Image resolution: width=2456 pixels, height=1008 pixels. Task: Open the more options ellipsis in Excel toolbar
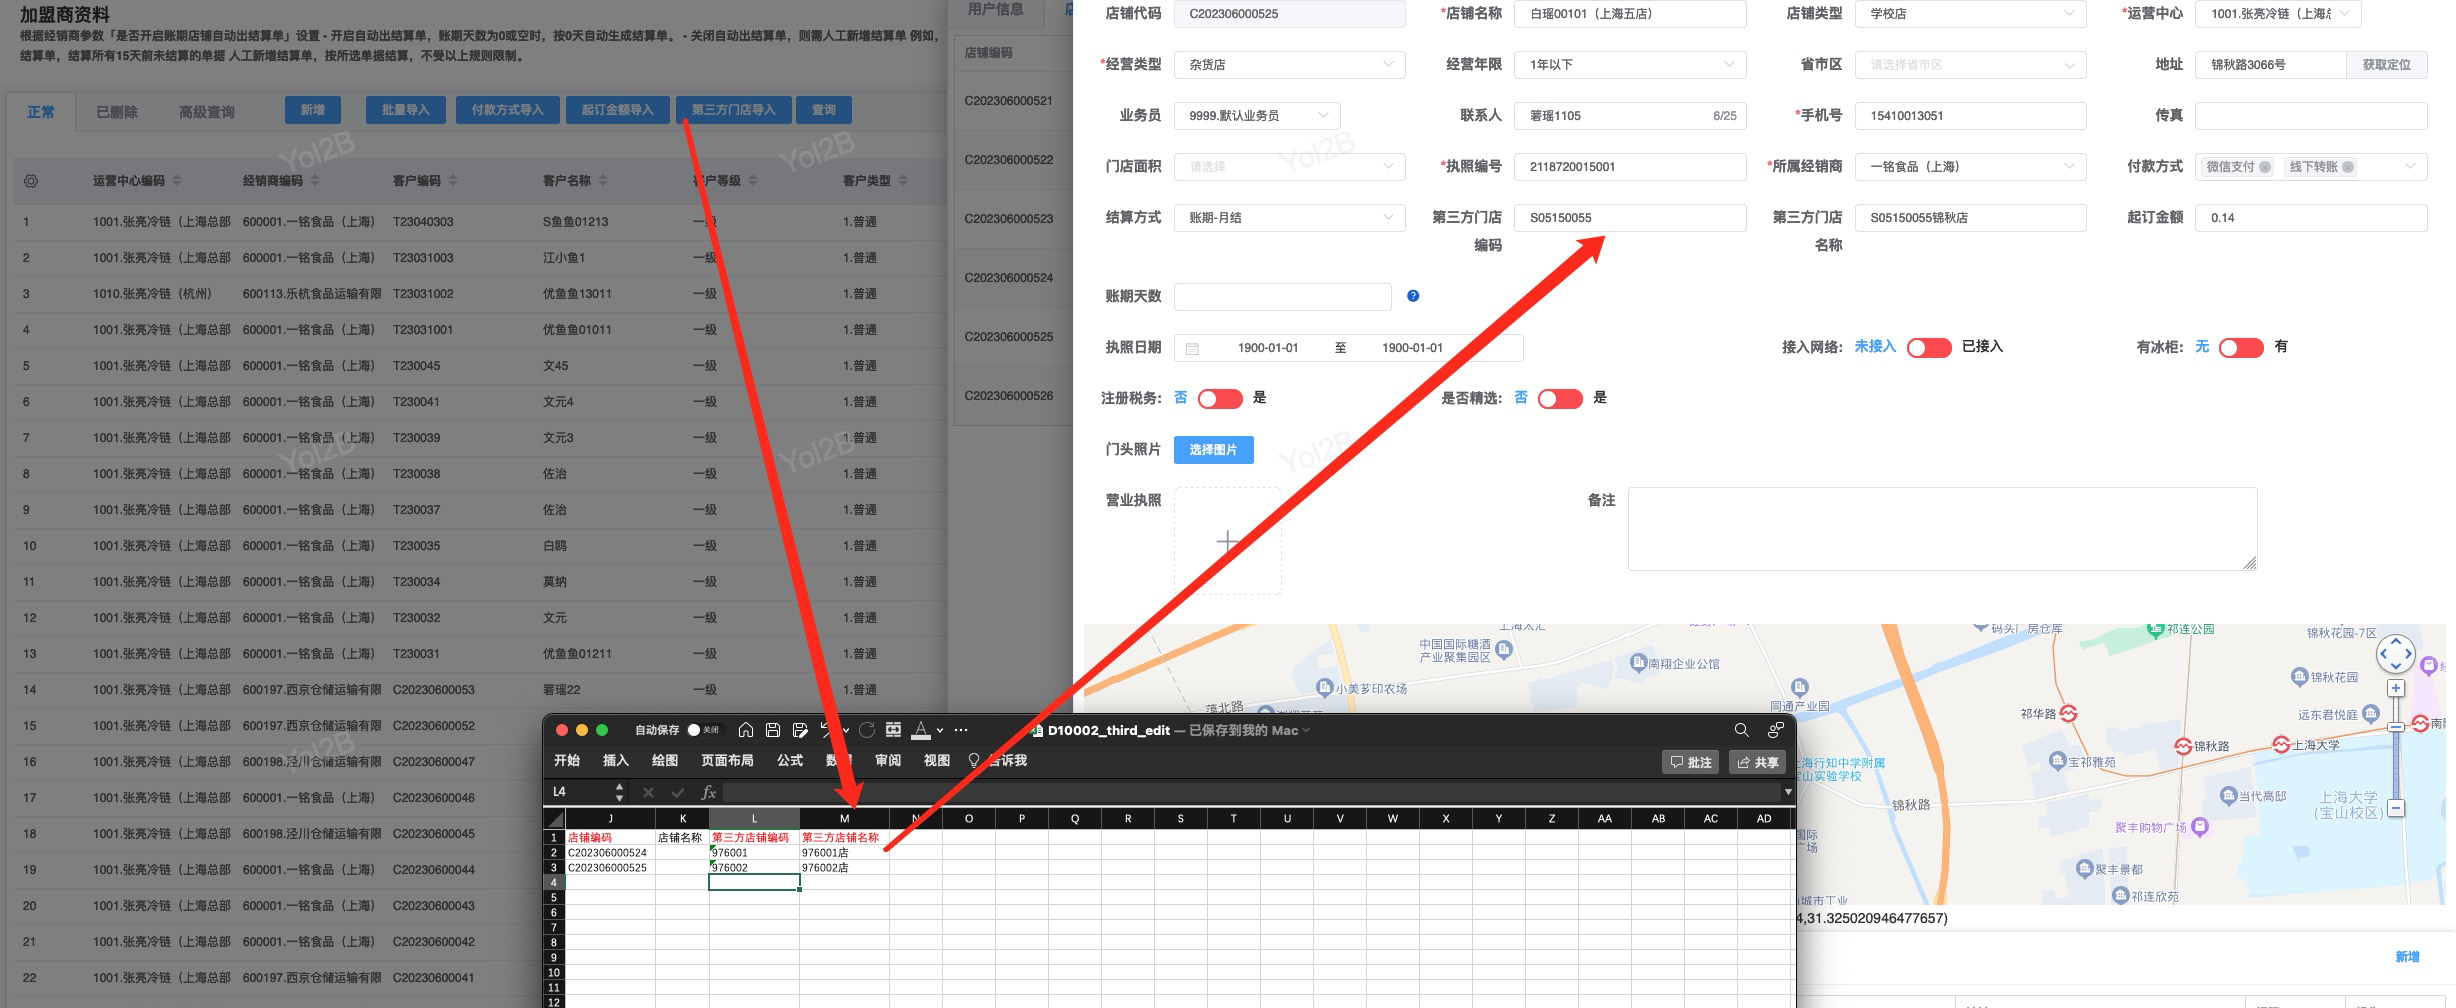pos(961,730)
